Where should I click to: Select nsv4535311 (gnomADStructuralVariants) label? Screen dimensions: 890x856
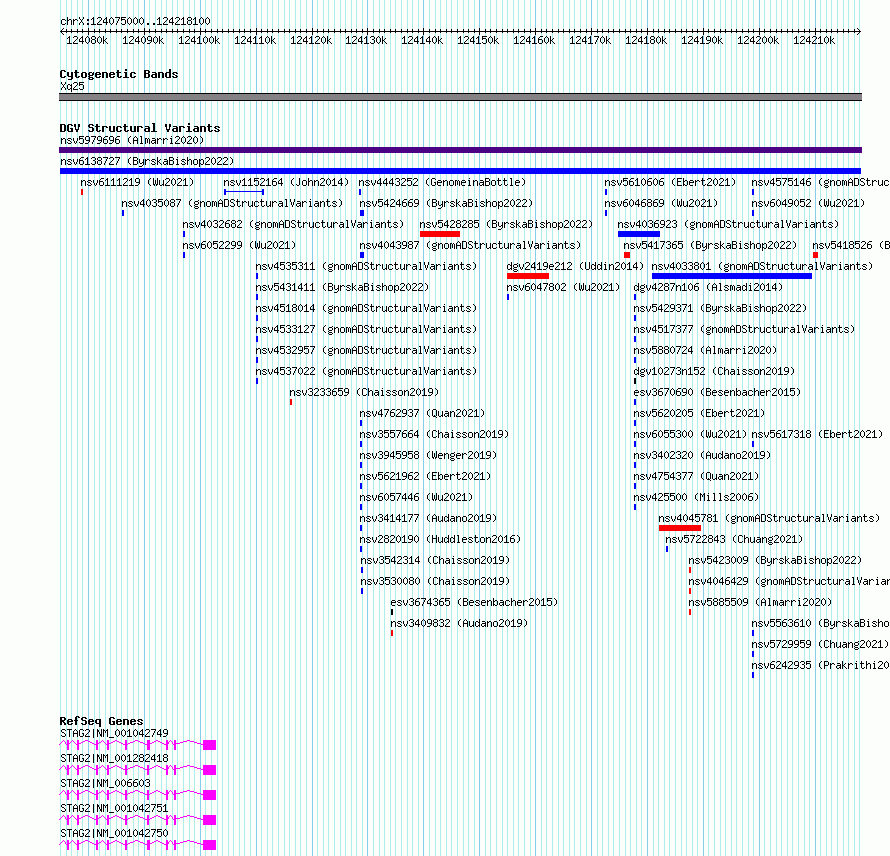tap(366, 266)
